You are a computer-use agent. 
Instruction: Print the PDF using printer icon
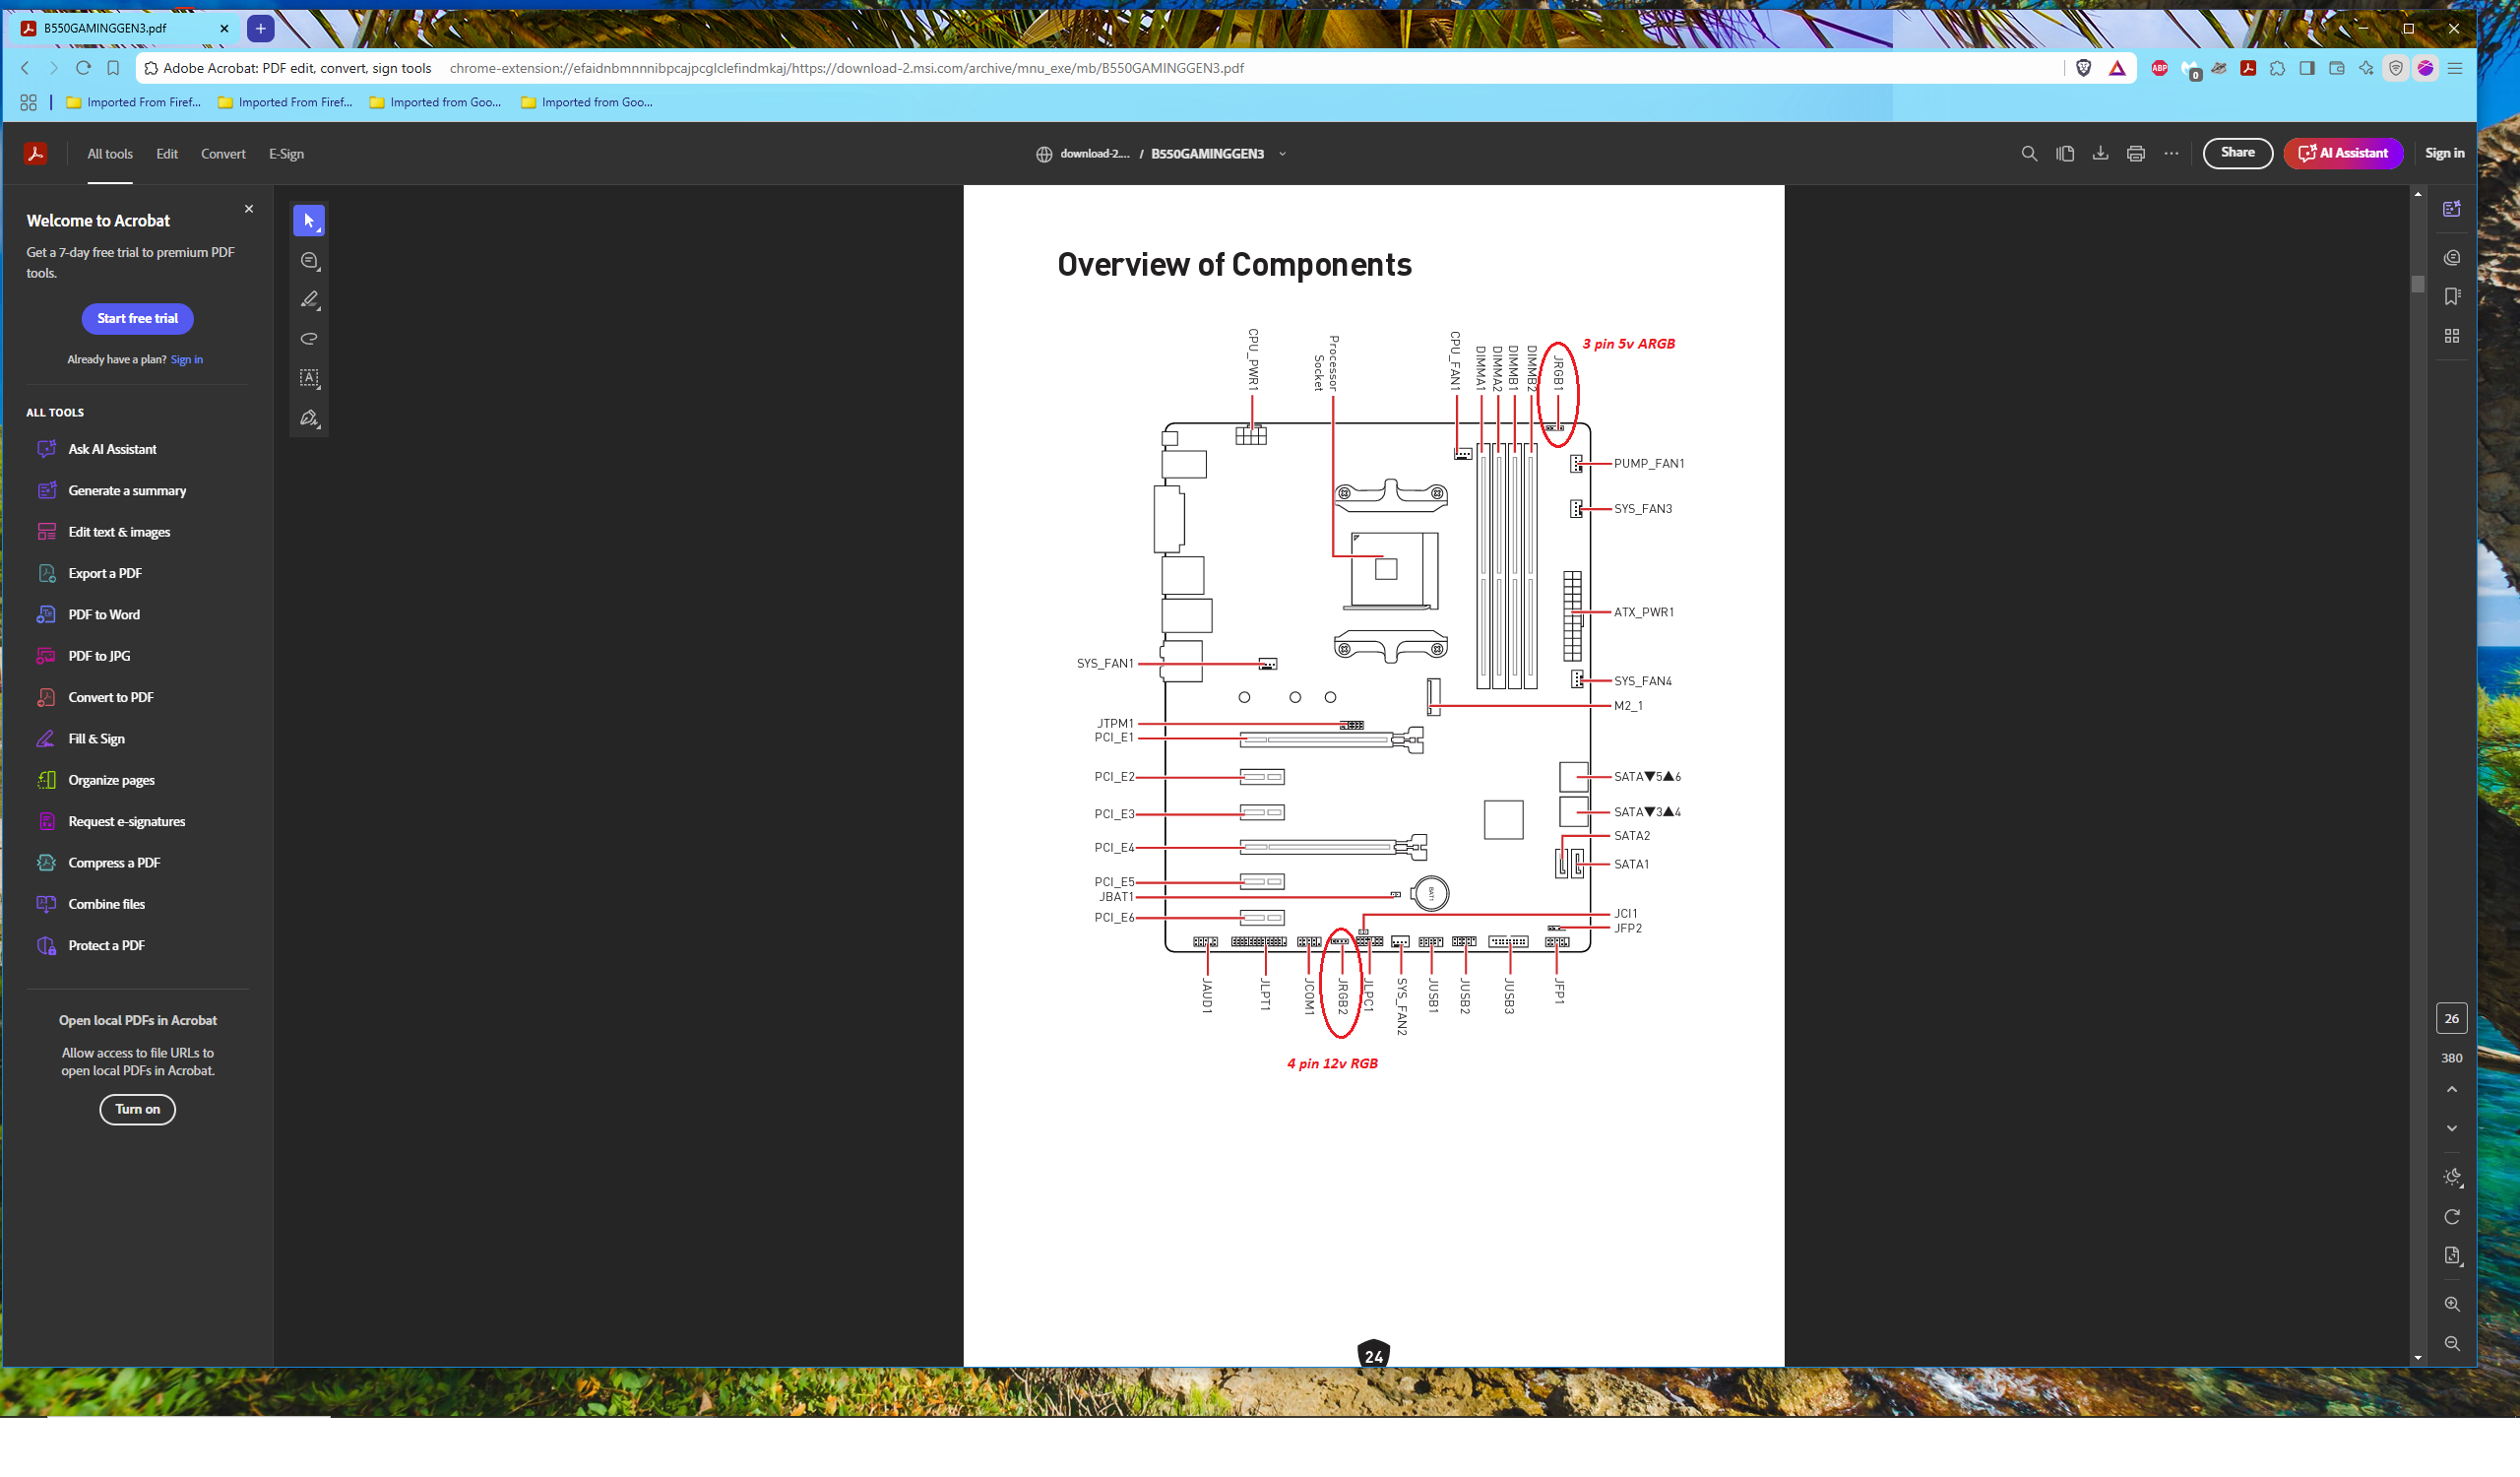click(x=2136, y=154)
